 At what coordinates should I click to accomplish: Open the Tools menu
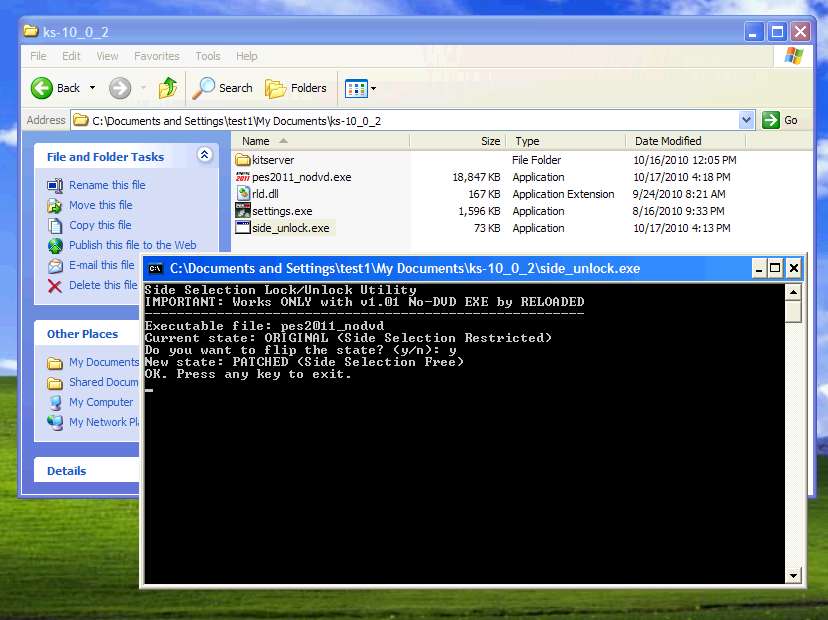pyautogui.click(x=208, y=56)
